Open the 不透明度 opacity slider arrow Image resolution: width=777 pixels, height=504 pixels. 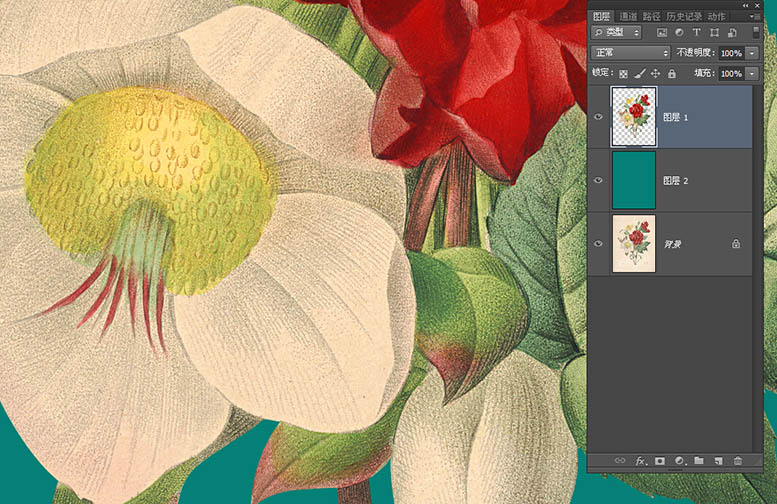tap(752, 53)
